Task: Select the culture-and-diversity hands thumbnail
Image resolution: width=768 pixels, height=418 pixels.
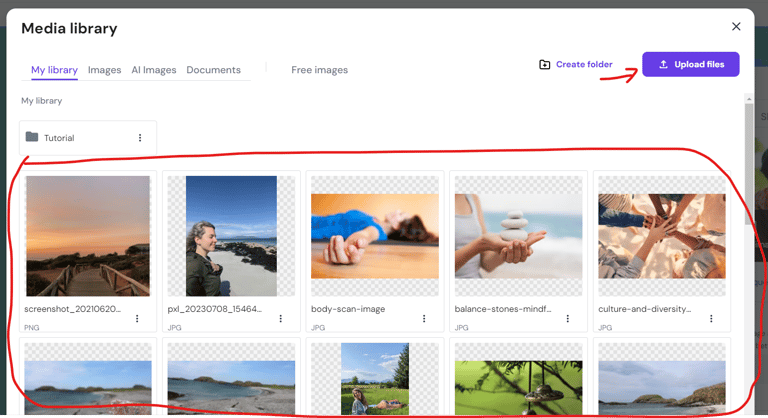Action: (x=662, y=236)
